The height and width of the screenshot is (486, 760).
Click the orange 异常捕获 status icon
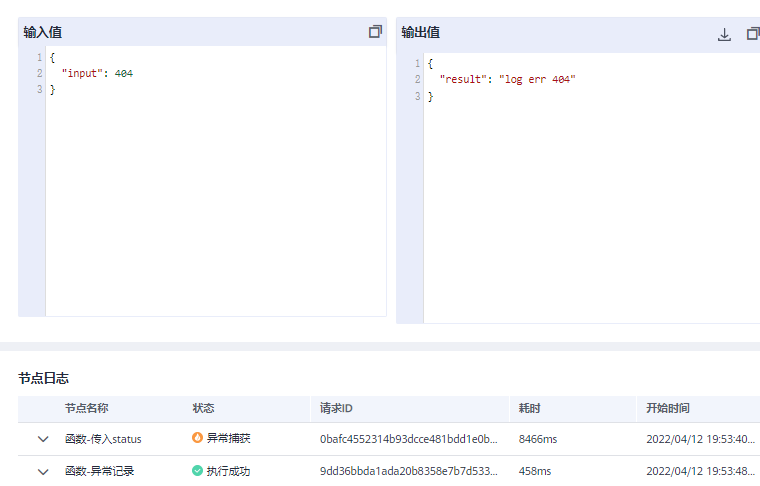tap(197, 438)
